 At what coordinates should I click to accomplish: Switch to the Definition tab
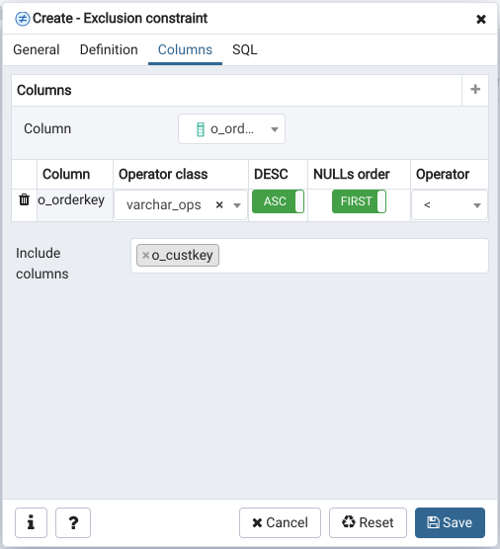point(109,50)
